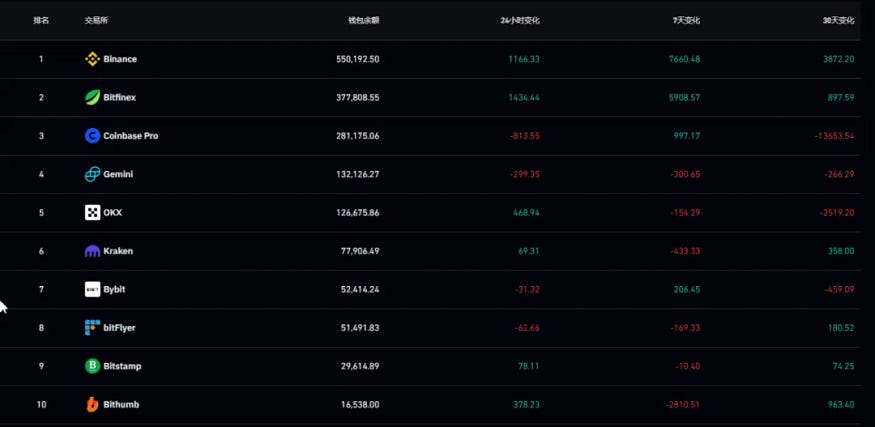Select Gemini balance 132,126.27
The height and width of the screenshot is (427, 875).
point(358,174)
